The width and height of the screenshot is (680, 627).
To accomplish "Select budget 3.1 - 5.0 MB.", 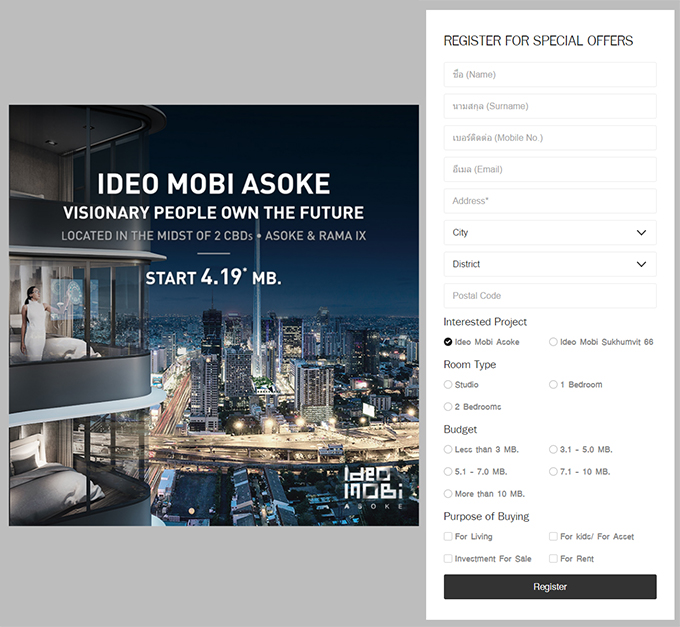I will click(554, 450).
